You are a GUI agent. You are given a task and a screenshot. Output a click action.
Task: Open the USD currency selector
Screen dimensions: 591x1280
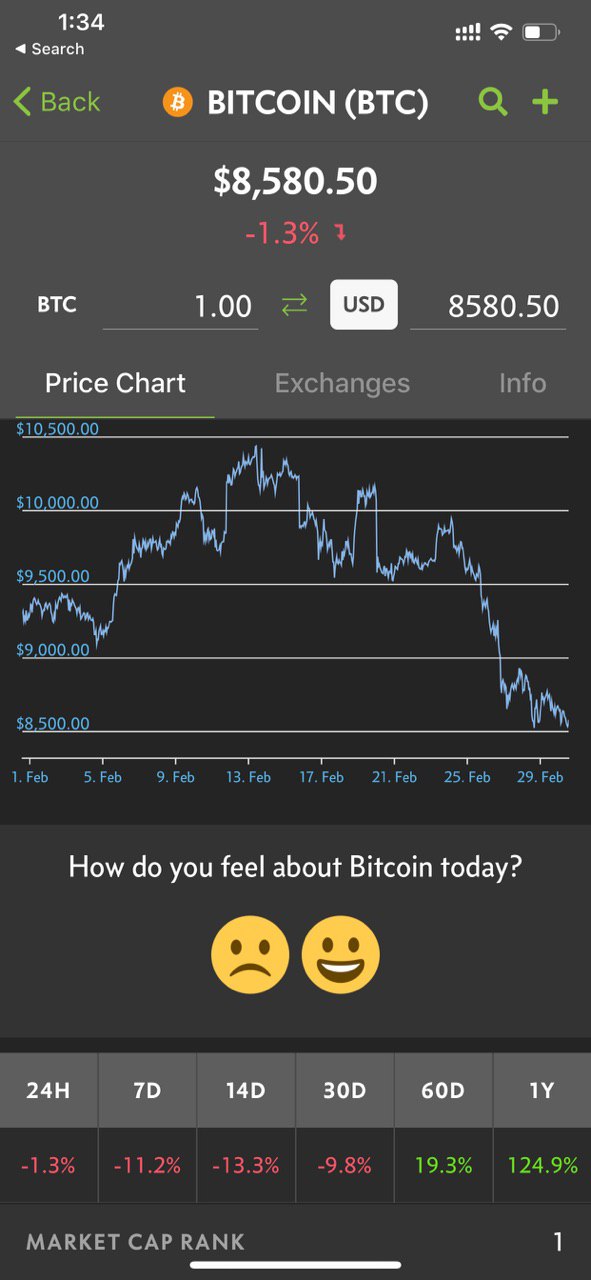[364, 304]
